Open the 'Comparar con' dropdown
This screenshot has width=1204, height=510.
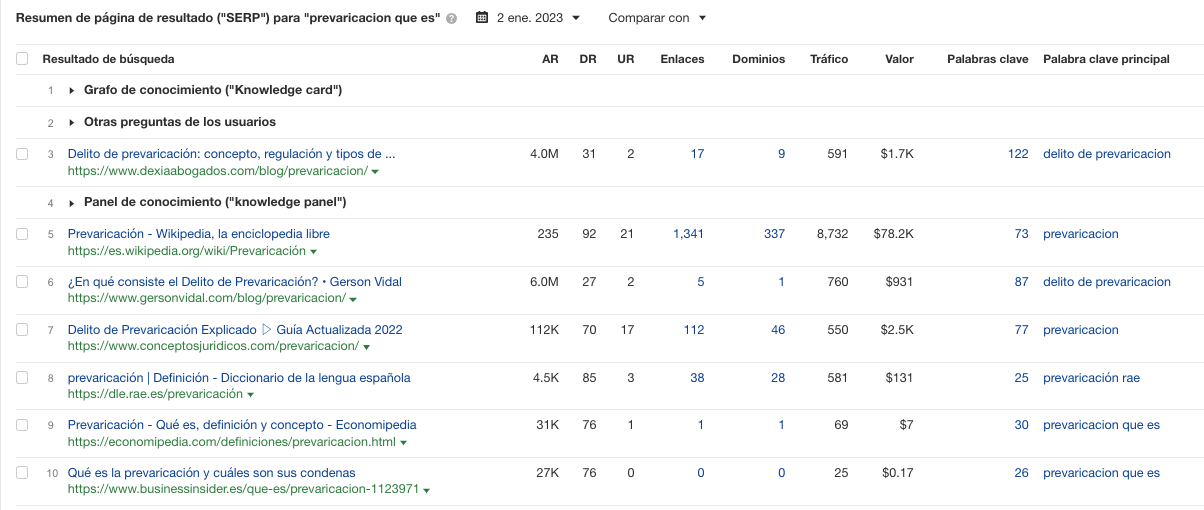[656, 18]
